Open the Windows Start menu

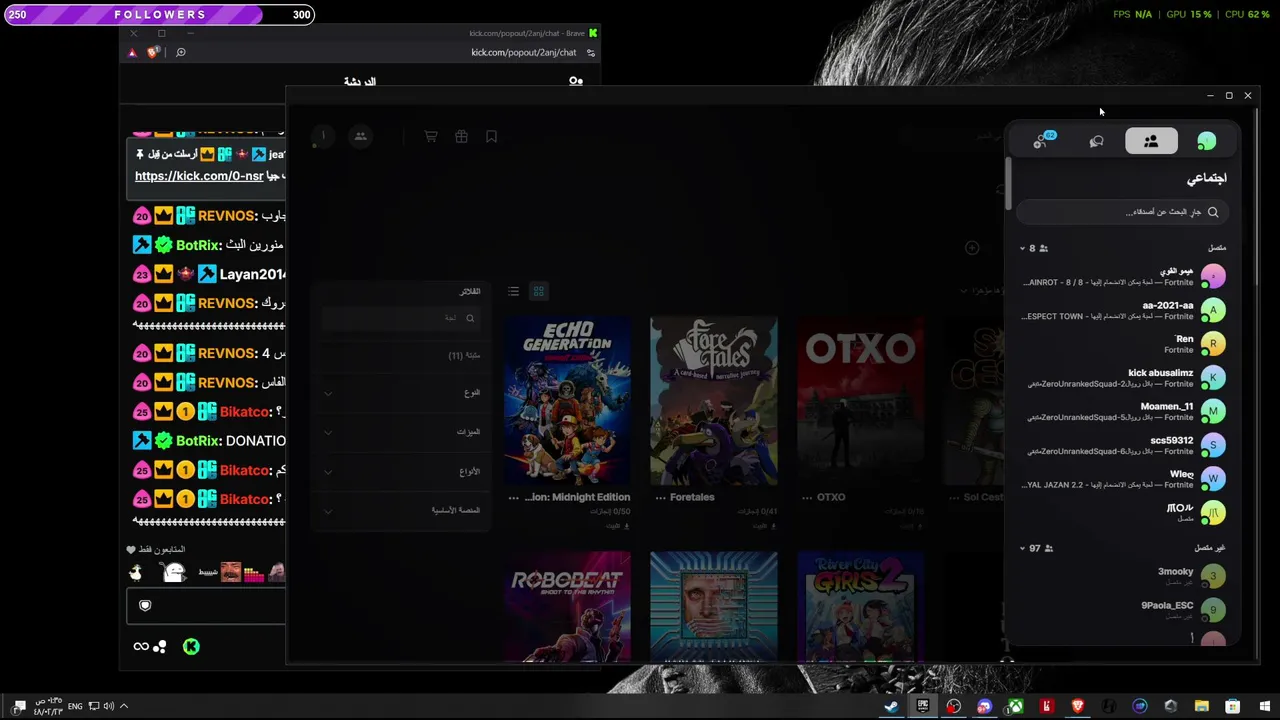(x=1264, y=707)
